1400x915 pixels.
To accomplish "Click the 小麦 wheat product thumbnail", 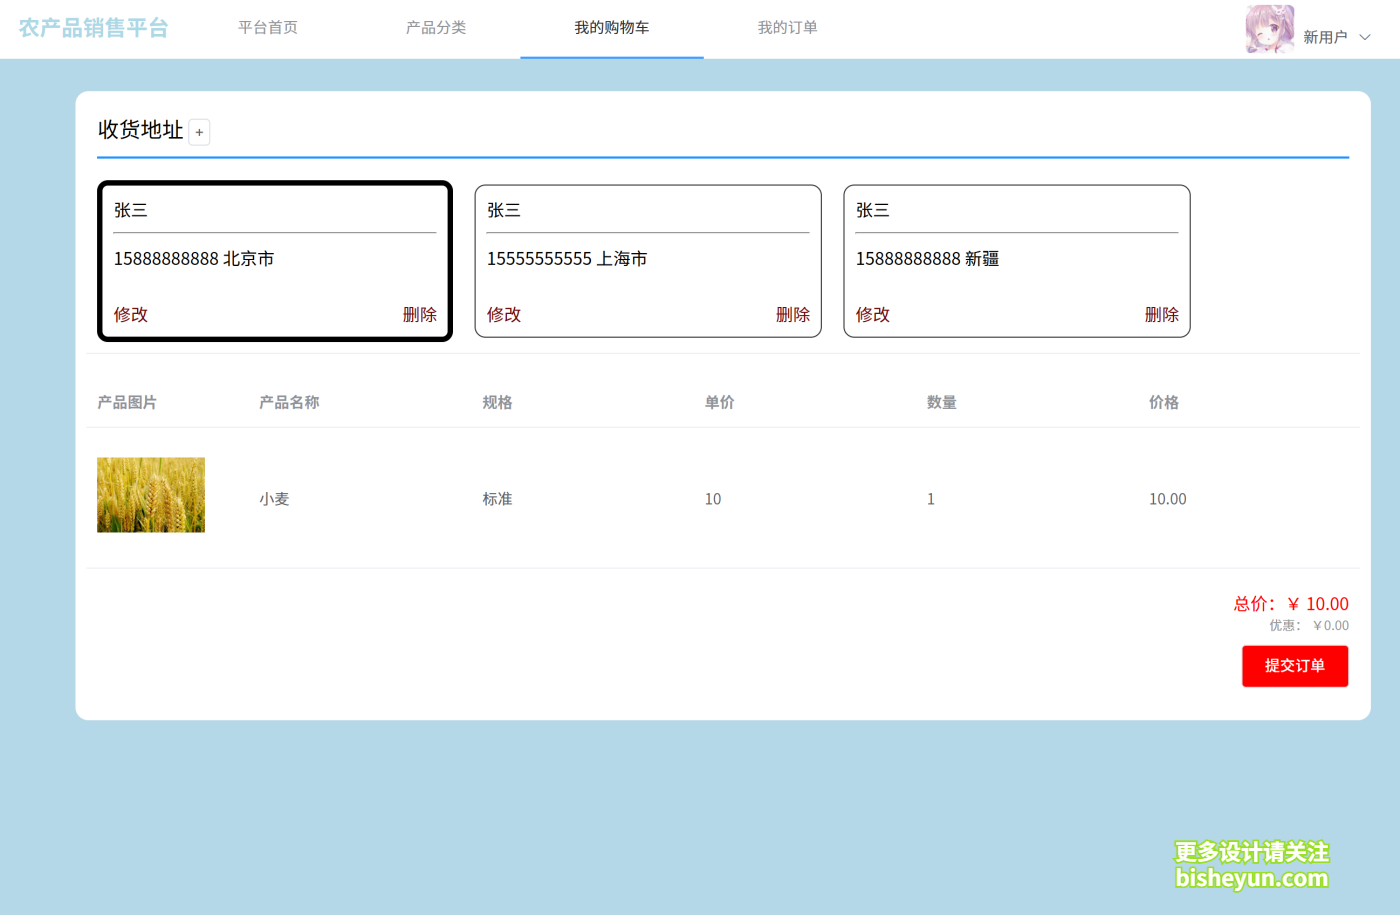I will coord(150,494).
